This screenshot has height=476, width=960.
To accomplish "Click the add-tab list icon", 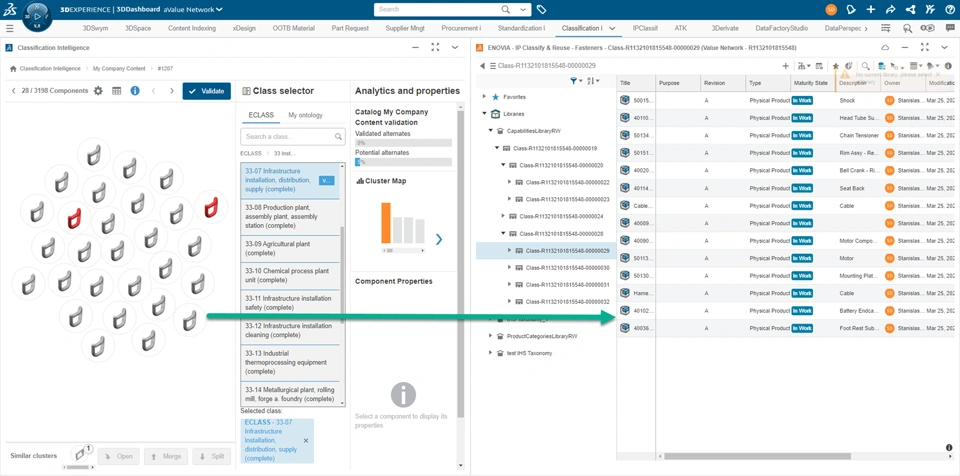I will pyautogui.click(x=885, y=28).
